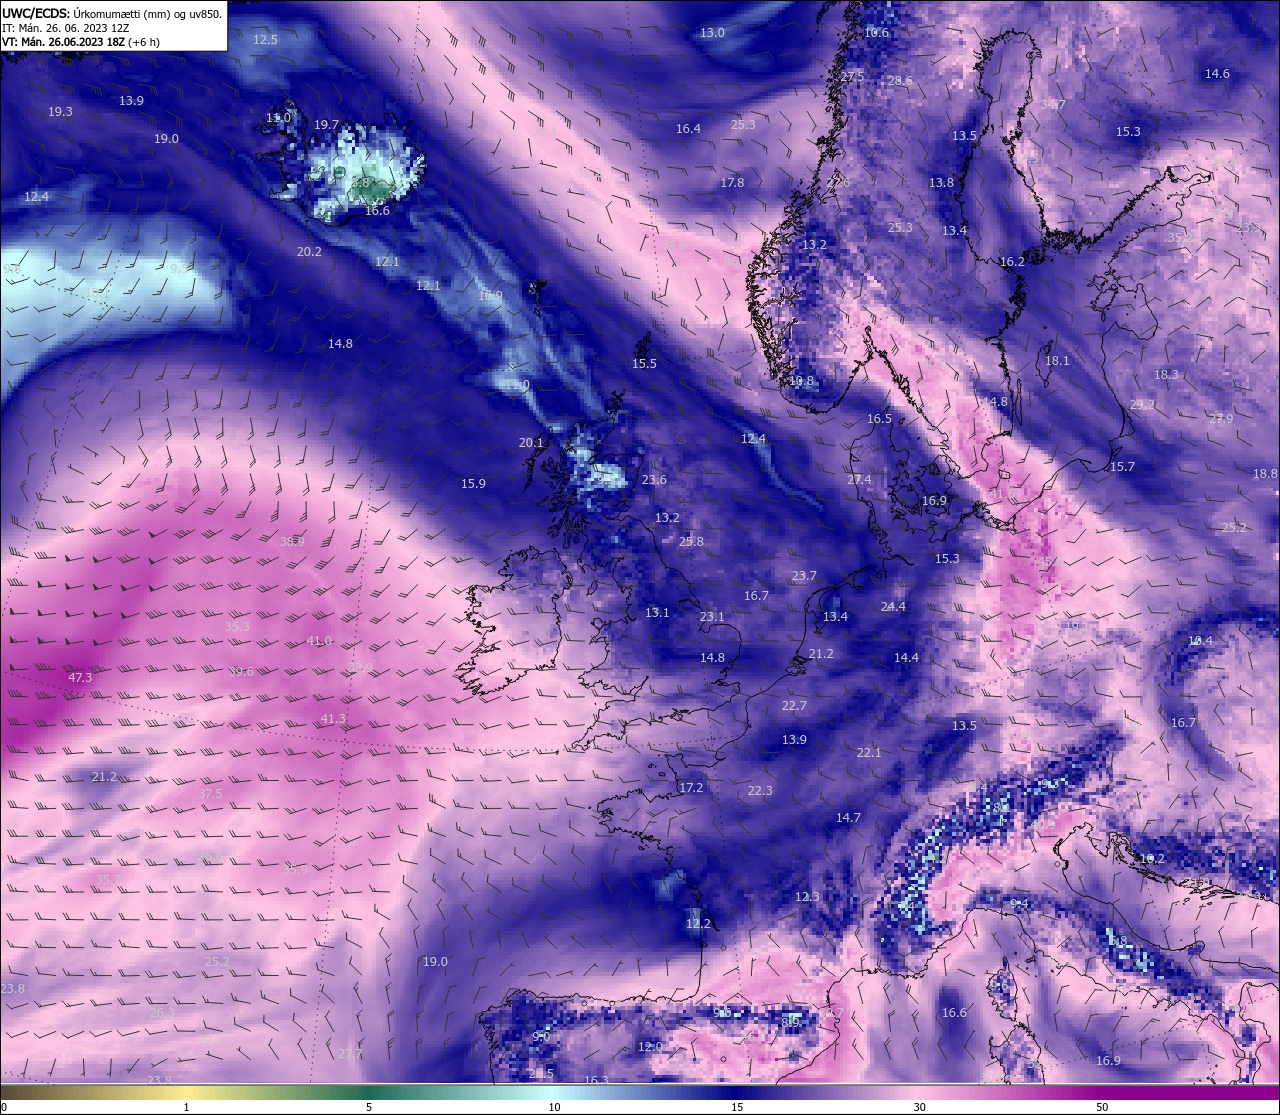Click the 22.3 value over France

point(760,791)
